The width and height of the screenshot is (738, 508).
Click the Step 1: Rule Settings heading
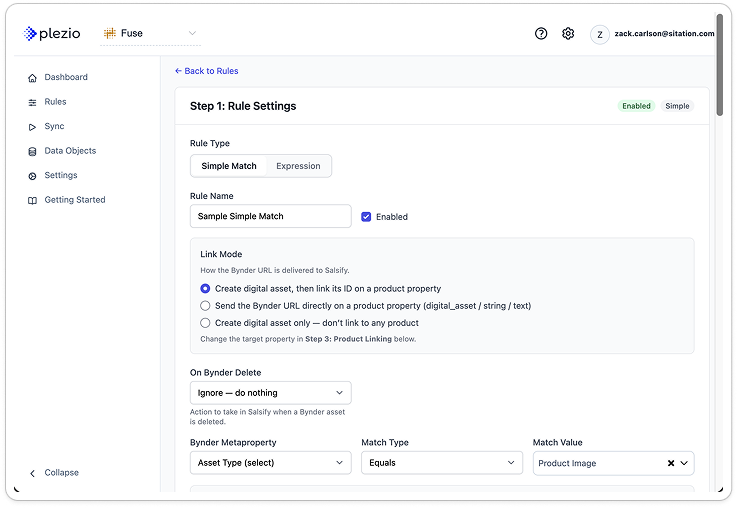(x=243, y=106)
